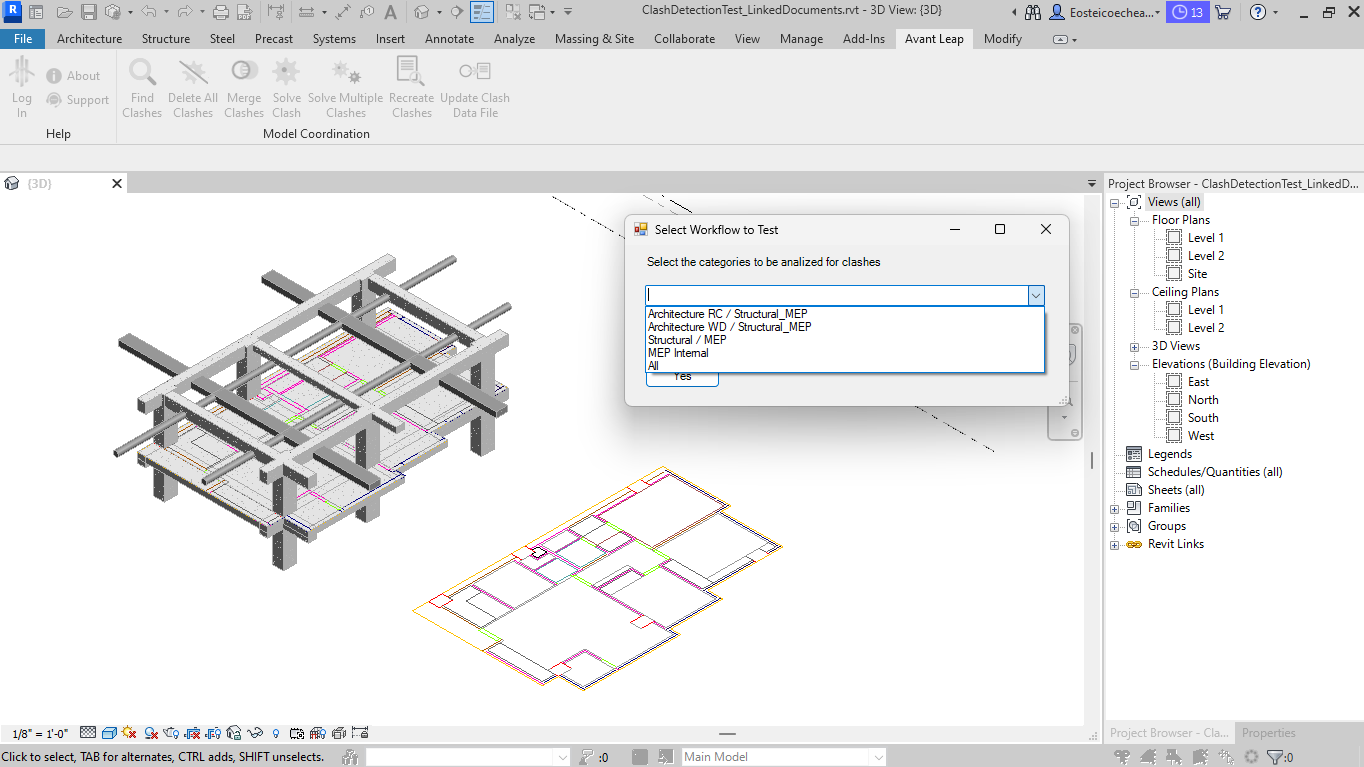The image size is (1364, 767).
Task: Open the Collaborate ribbon tab
Action: (684, 39)
